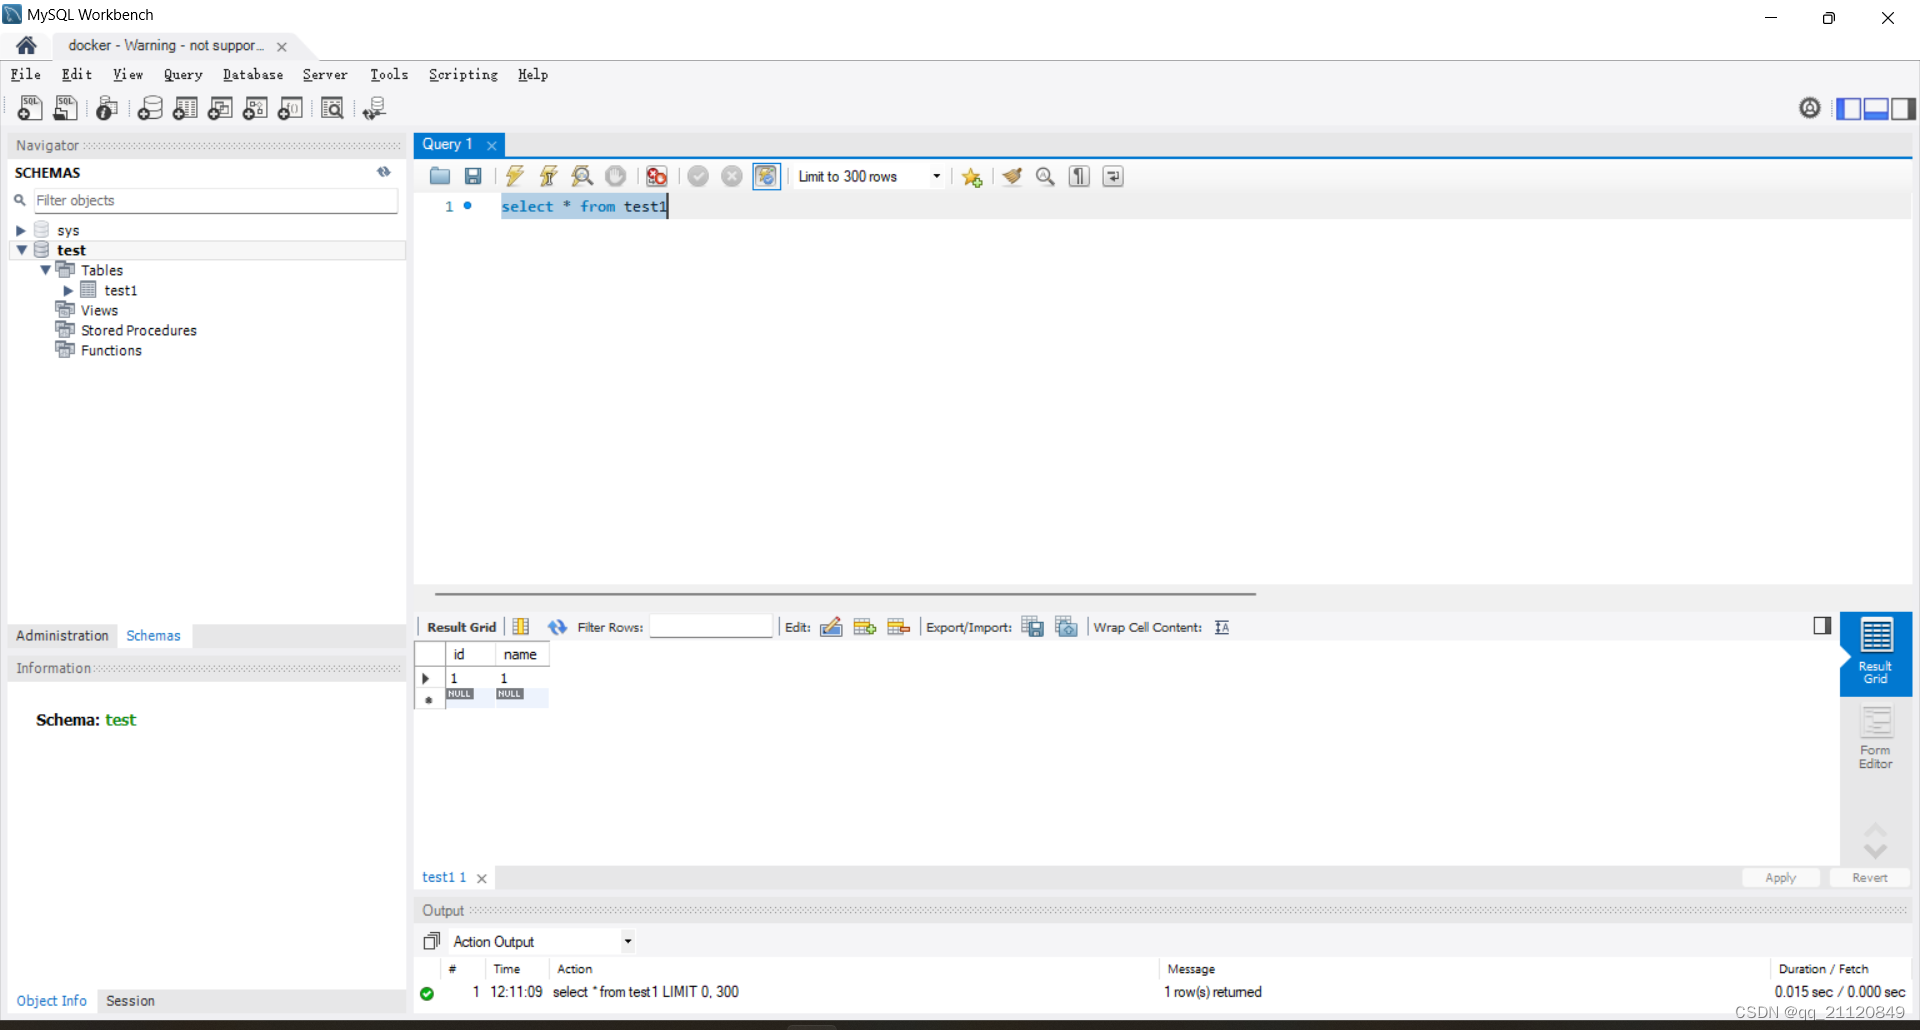
Task: Click the Filter Rows input field
Action: pos(711,627)
